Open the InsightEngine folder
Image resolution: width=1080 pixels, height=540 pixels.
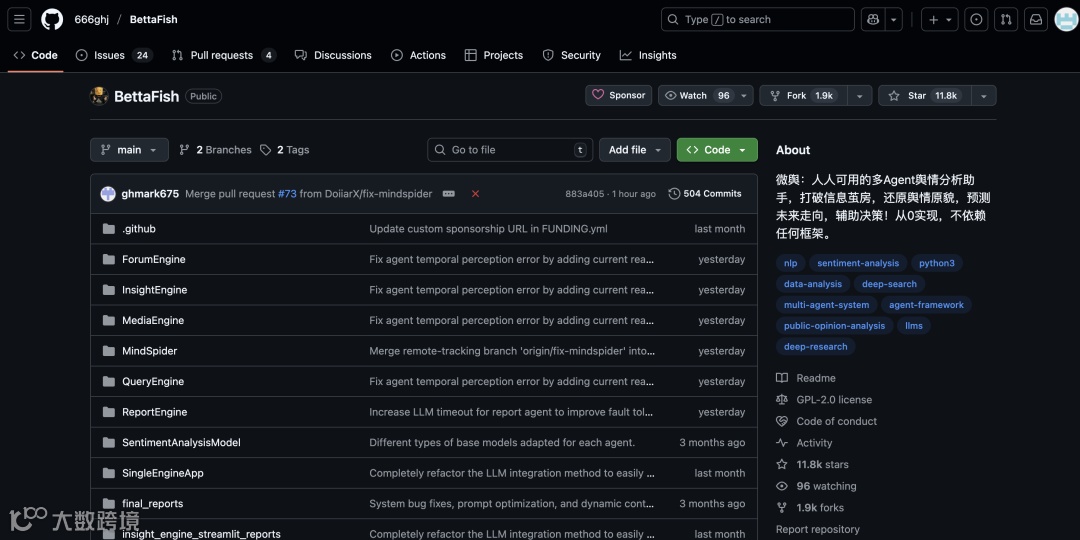(x=154, y=290)
